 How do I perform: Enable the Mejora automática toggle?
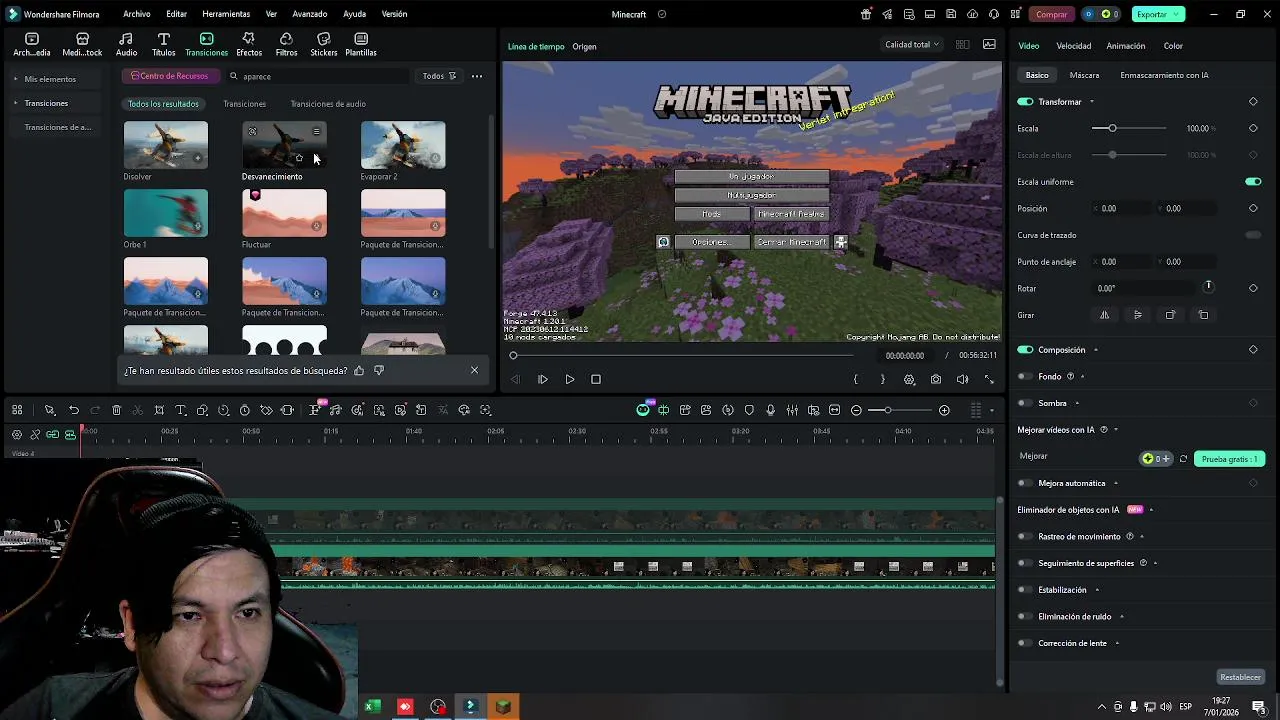tap(1025, 483)
